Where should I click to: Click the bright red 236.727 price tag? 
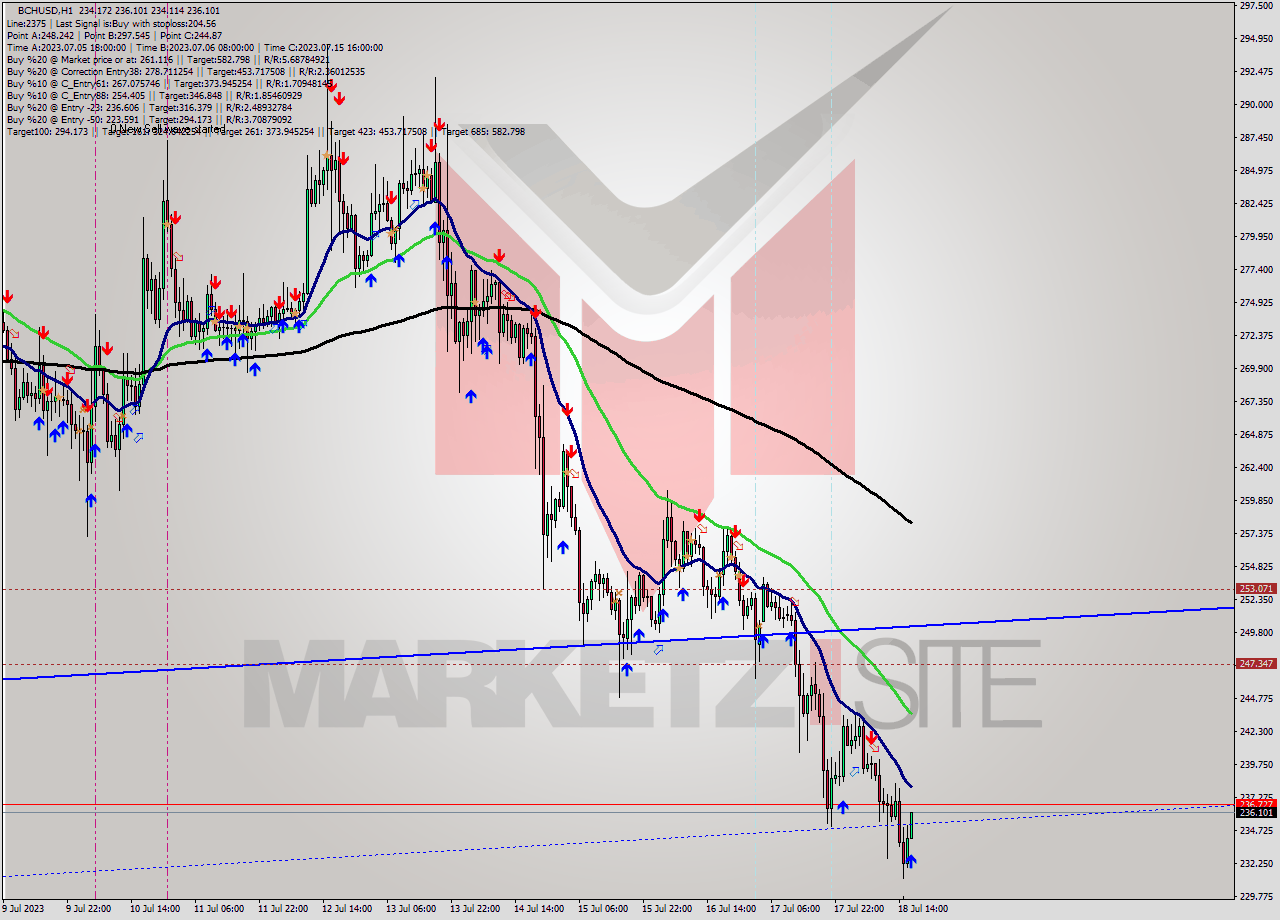[1255, 803]
